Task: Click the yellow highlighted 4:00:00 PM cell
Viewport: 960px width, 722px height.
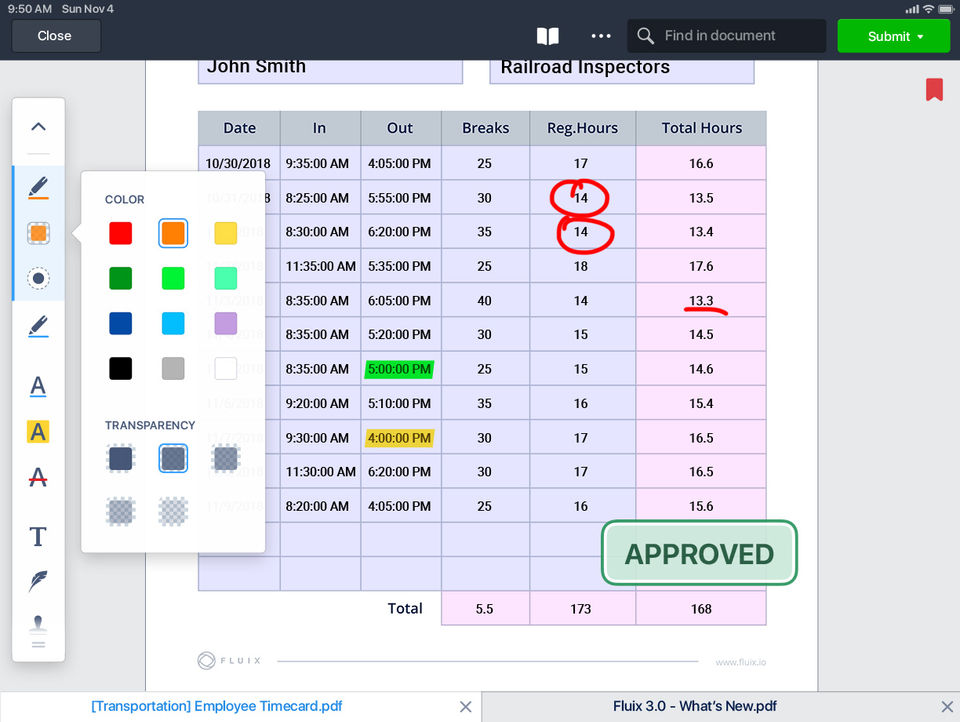Action: click(399, 438)
